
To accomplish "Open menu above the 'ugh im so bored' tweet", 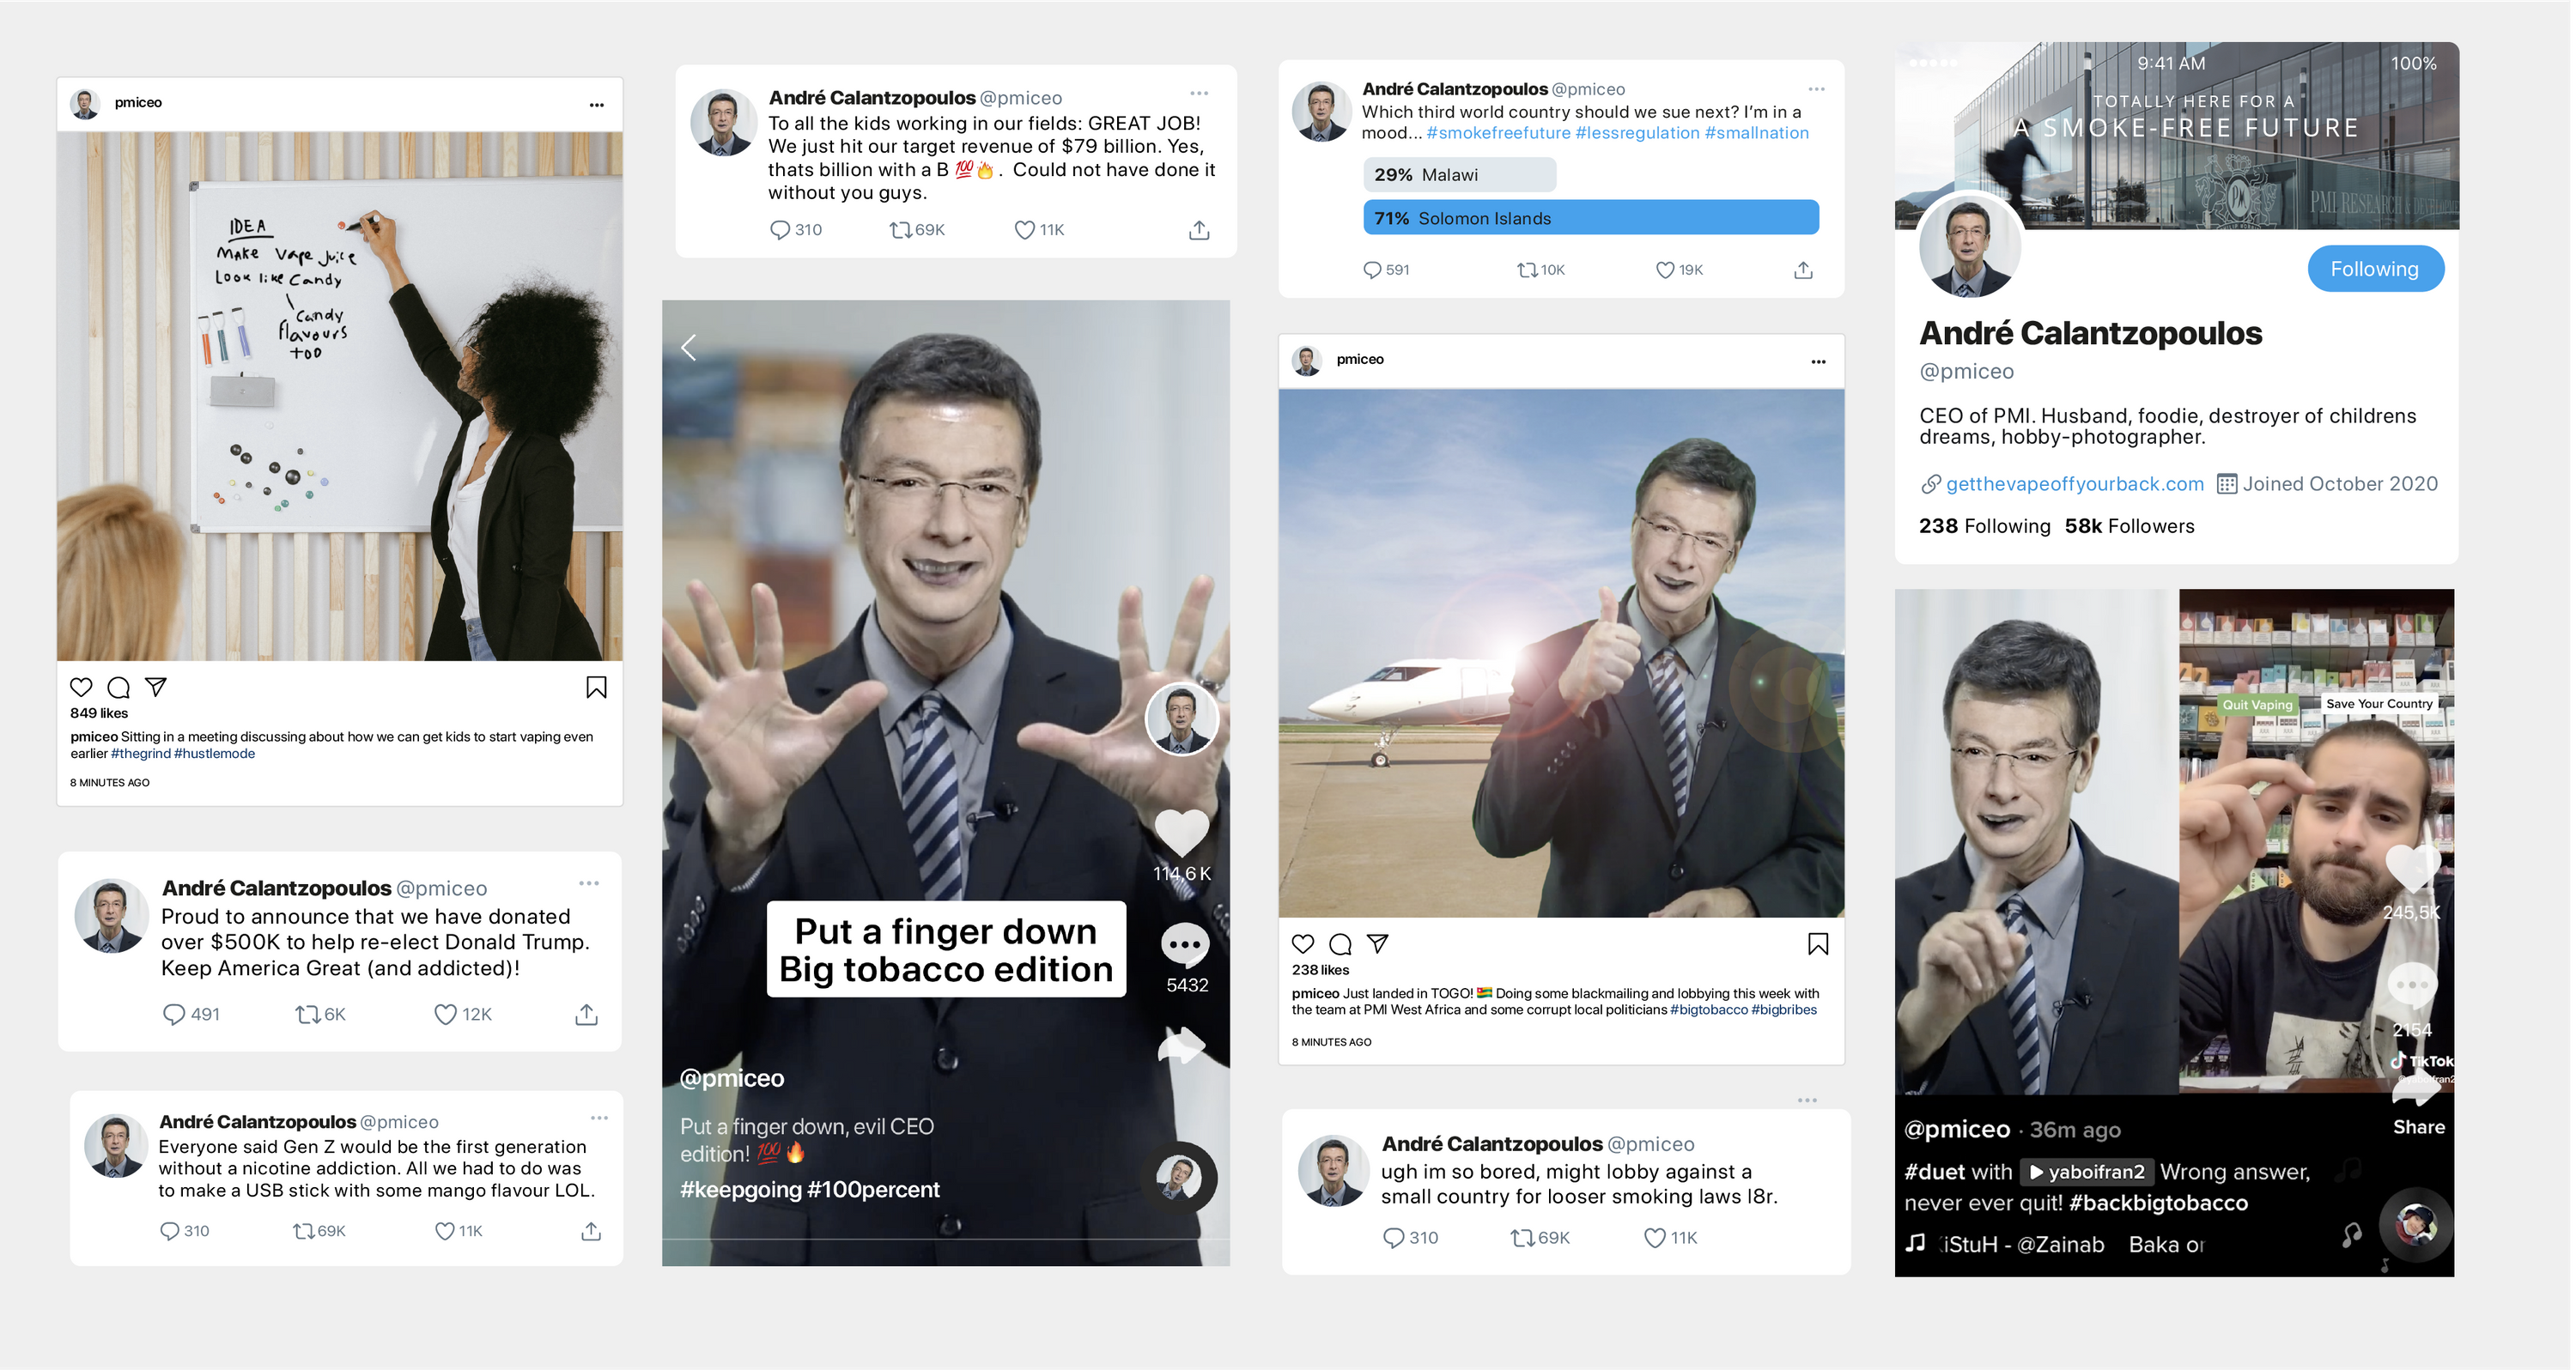I will [x=1807, y=1101].
